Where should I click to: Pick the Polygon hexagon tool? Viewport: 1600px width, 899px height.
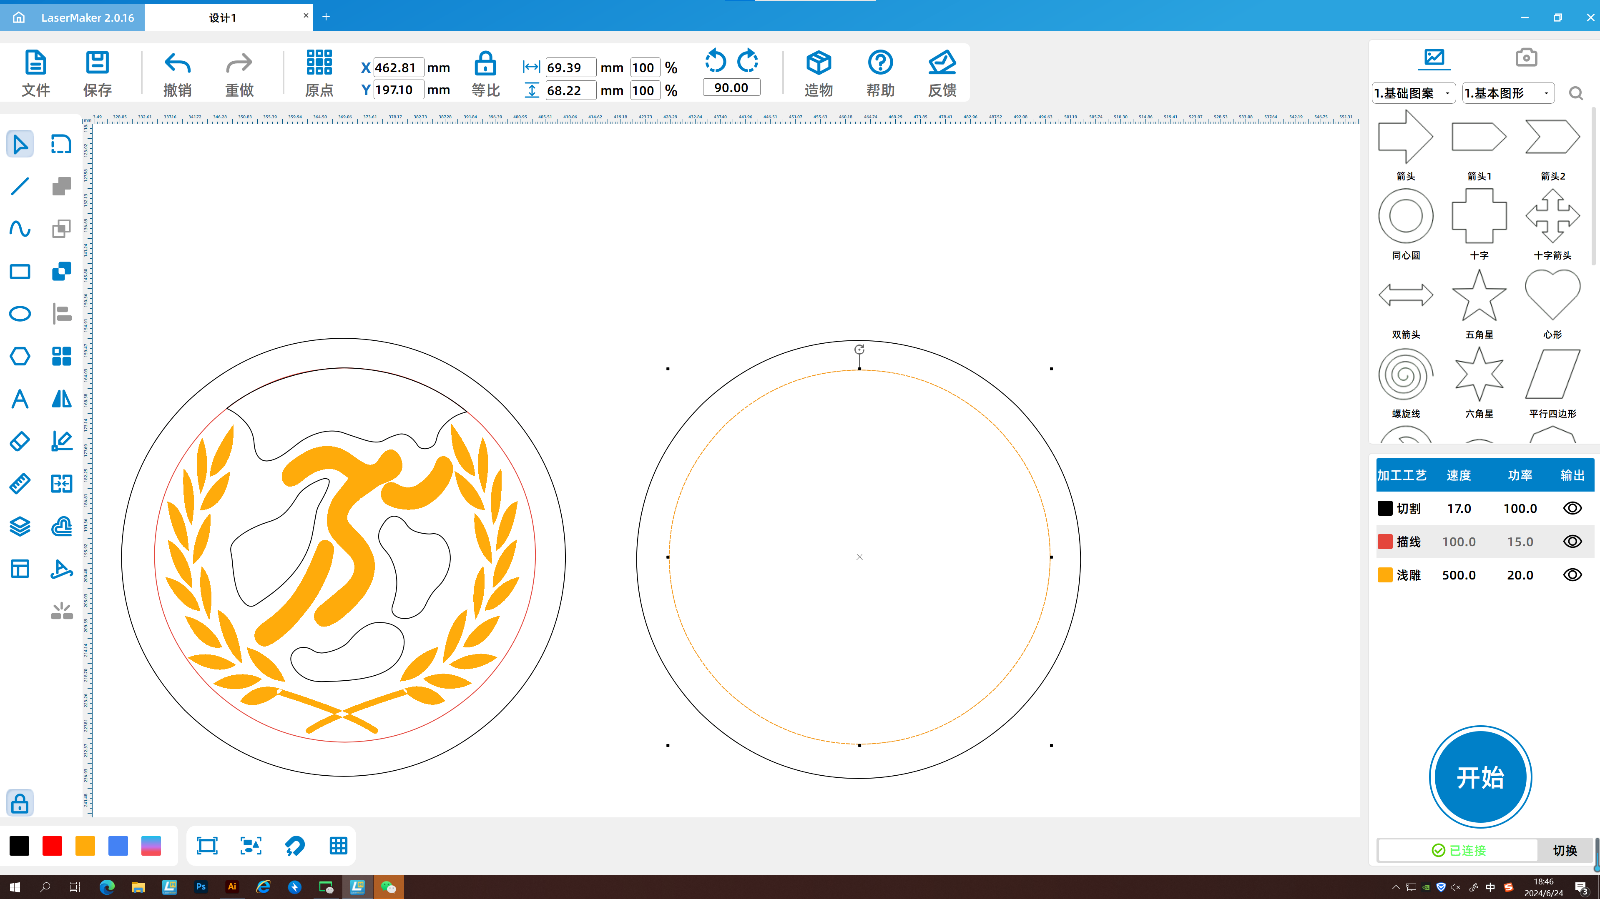(20, 356)
